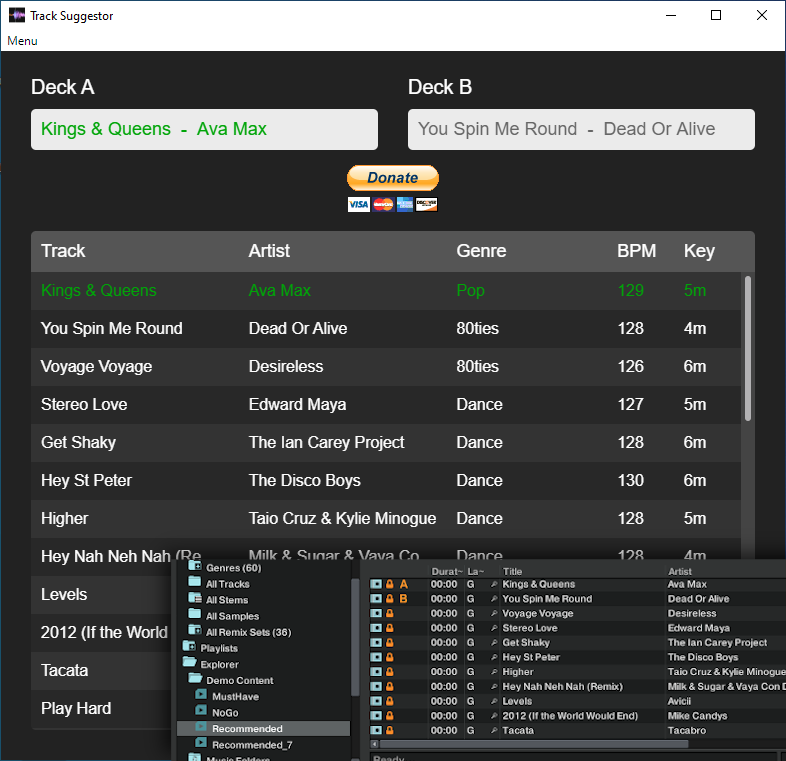This screenshot has width=786, height=761.
Task: Click the Track Suggestor app icon in title bar
Action: [x=17, y=15]
